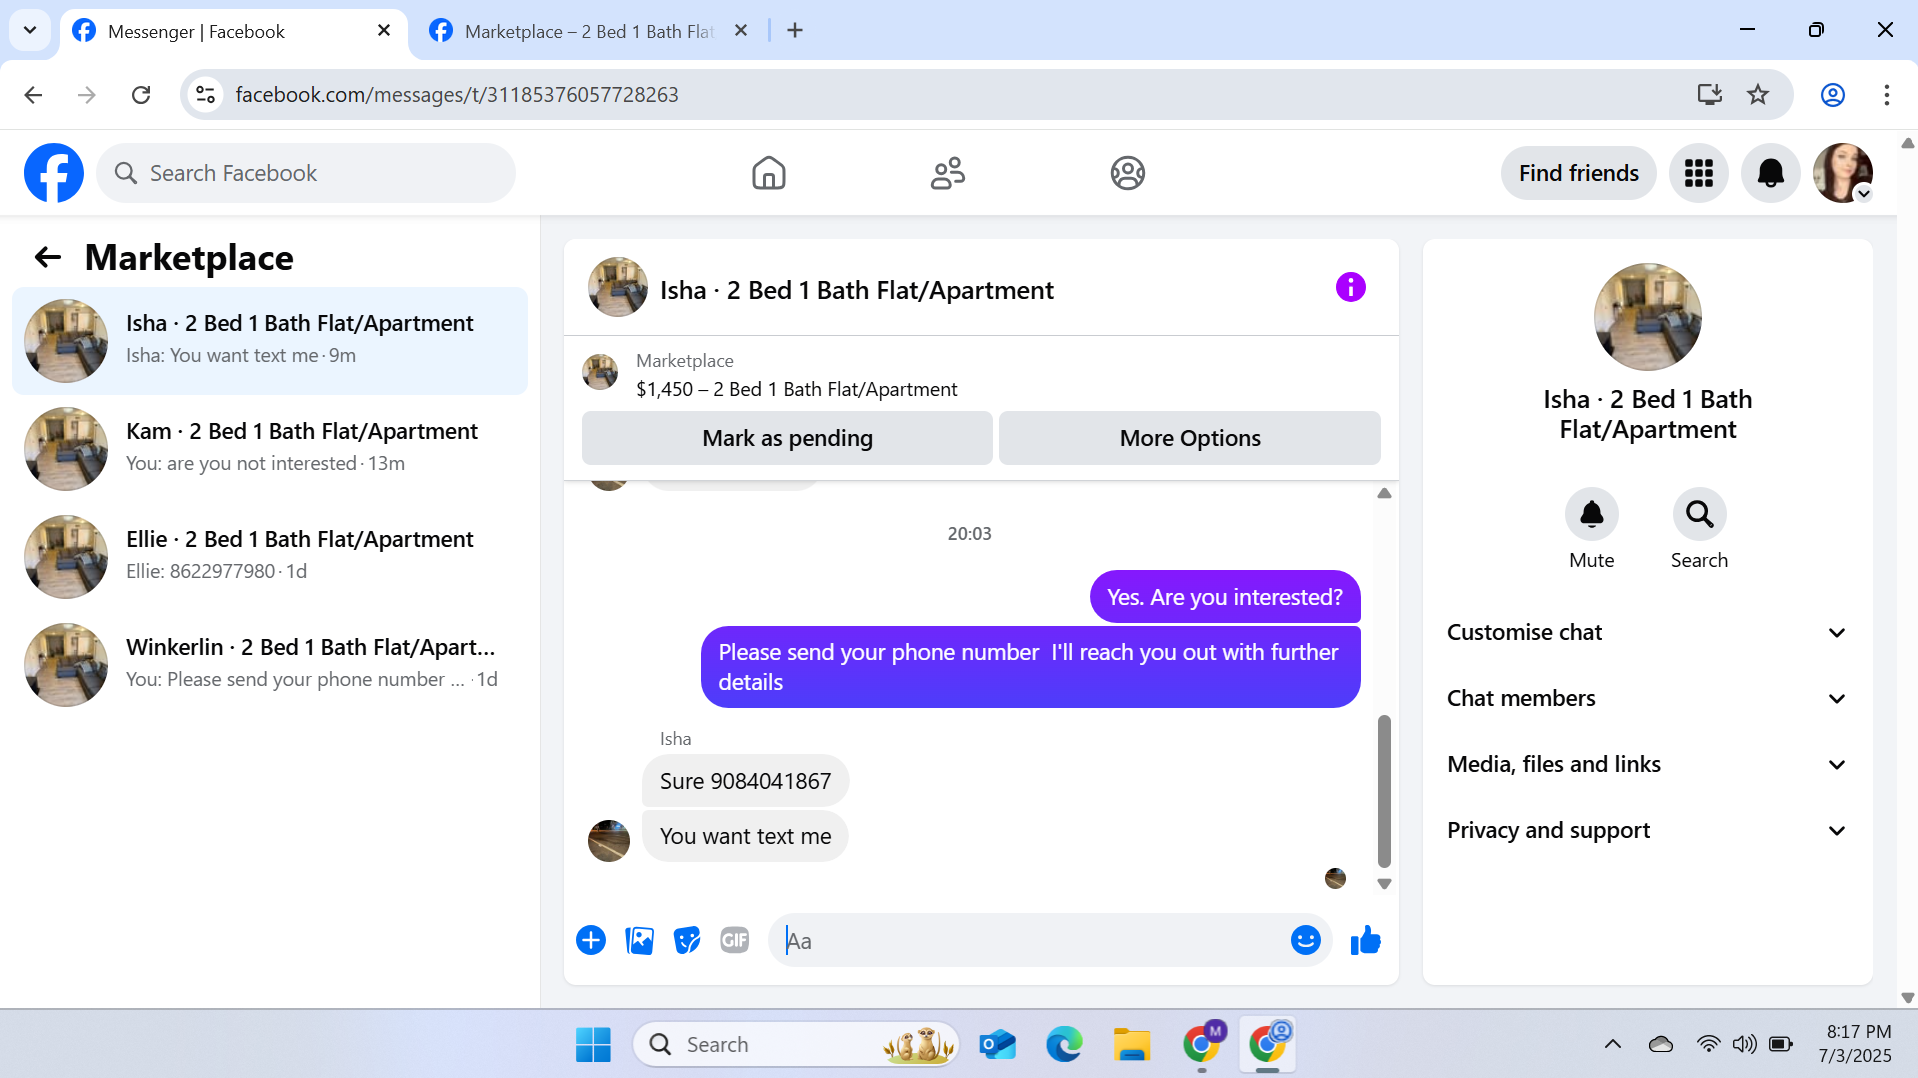Open Windows Start menu
The image size is (1918, 1078).
[593, 1044]
